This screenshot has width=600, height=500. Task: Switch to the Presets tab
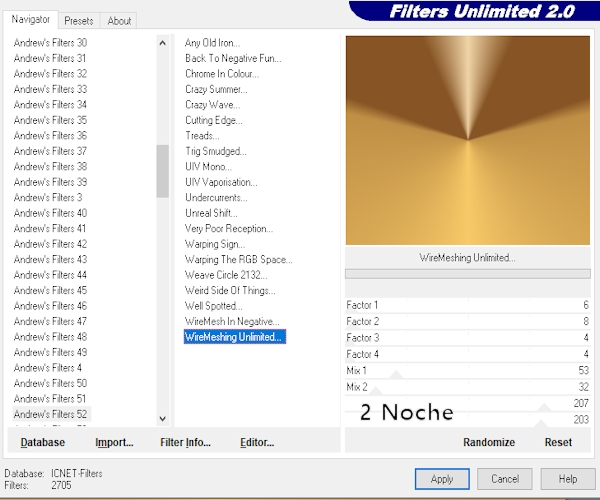78,21
